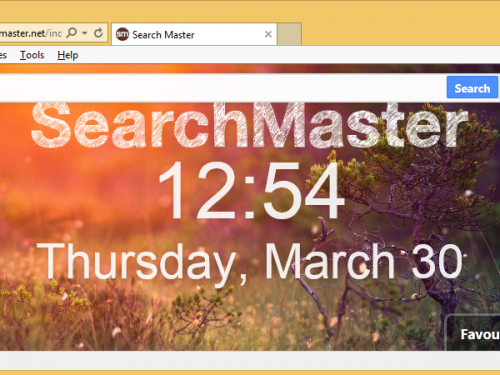
Task: Close the Search Master tab
Action: [268, 34]
